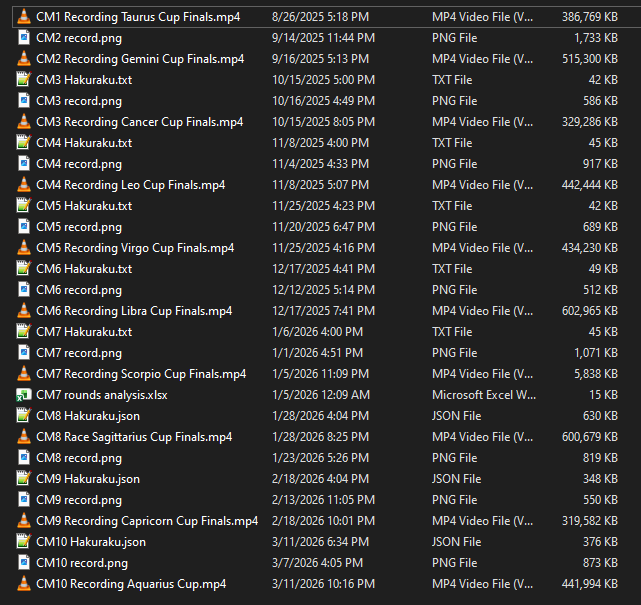The width and height of the screenshot is (641, 605).
Task: Click the file icon of CM9 Hakuraku.json
Action: 24,479
